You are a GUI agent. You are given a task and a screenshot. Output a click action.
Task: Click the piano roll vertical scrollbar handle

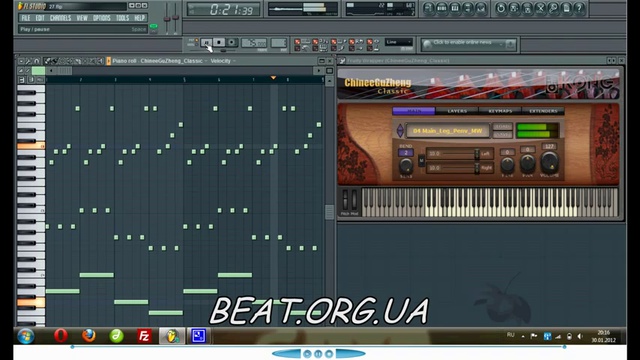(x=329, y=212)
